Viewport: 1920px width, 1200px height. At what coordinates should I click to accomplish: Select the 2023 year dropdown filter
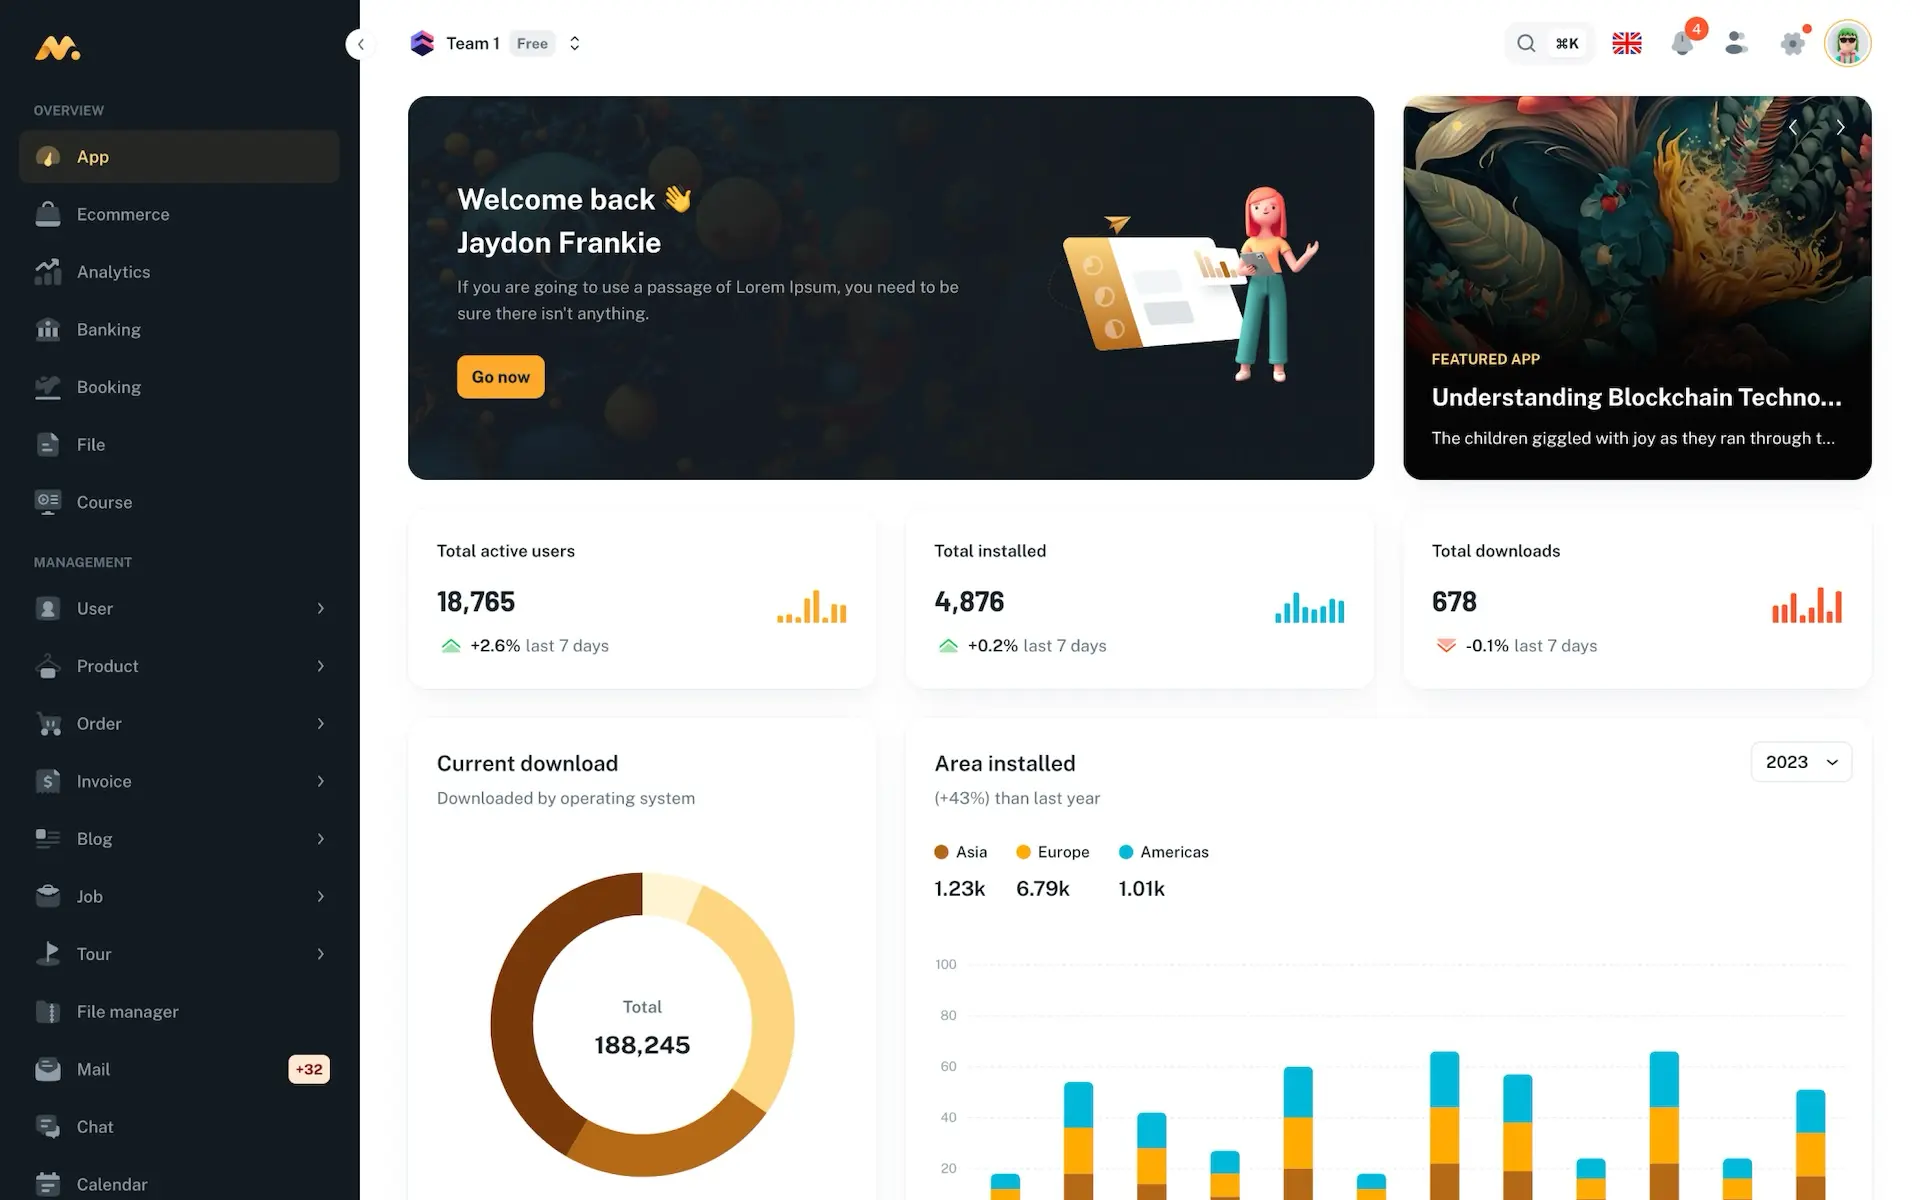point(1800,760)
